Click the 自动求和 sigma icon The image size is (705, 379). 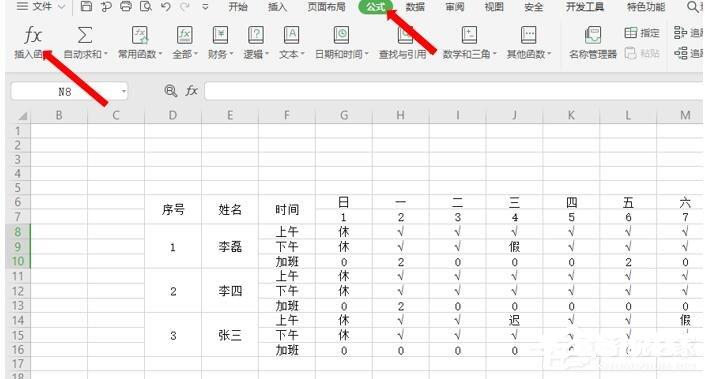click(85, 35)
